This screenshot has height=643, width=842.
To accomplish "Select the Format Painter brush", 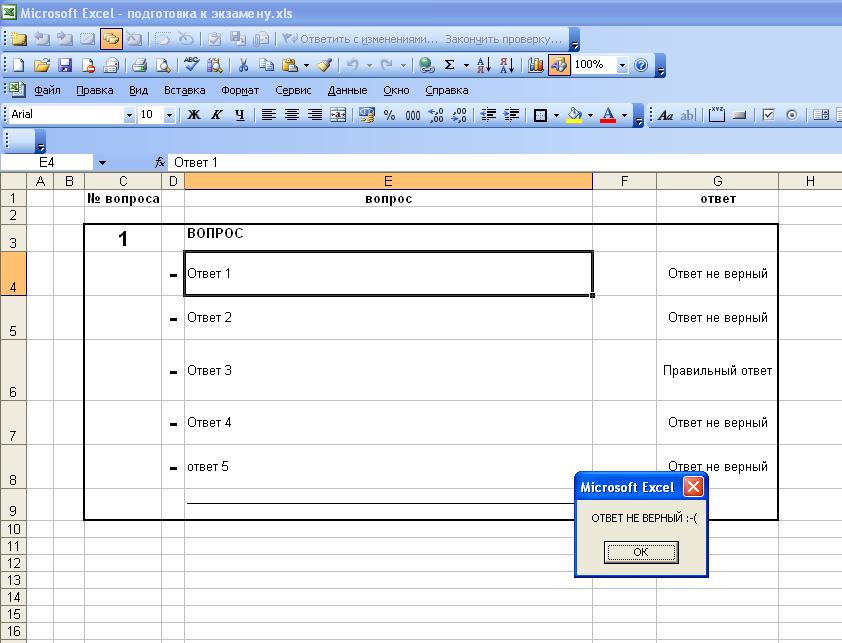I will pos(324,65).
